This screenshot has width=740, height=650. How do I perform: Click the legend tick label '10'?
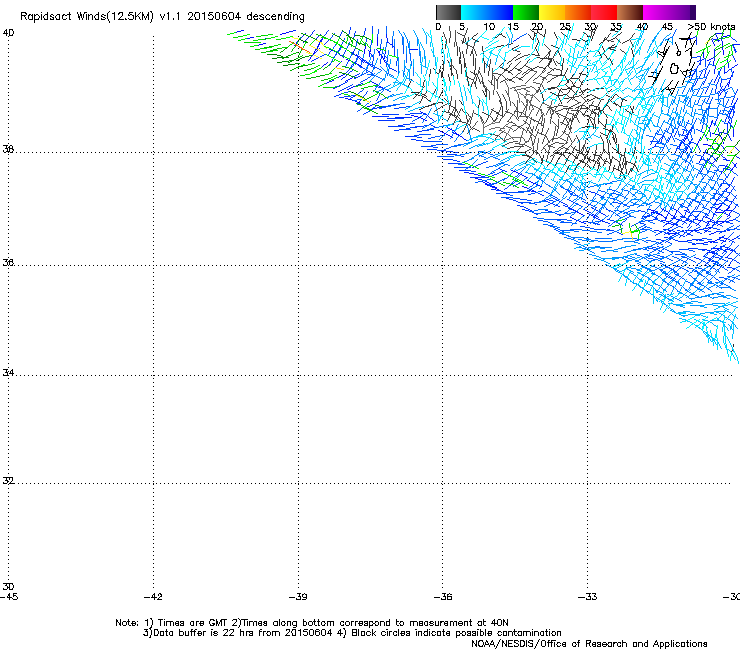489,27
